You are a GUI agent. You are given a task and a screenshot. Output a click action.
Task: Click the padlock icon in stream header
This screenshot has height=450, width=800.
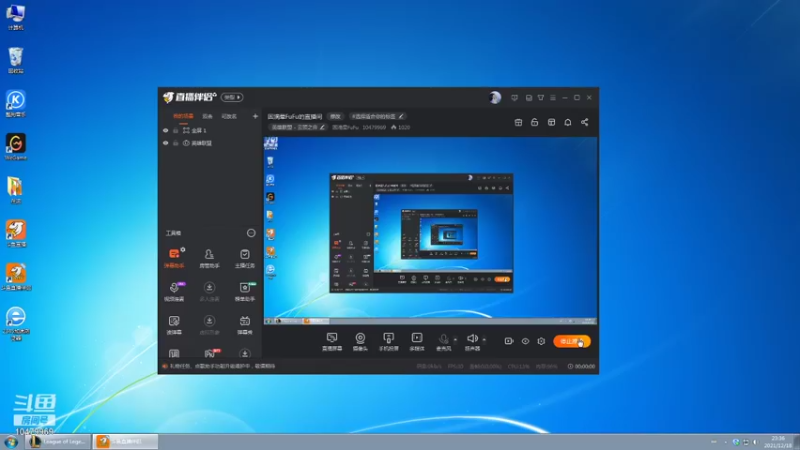point(535,122)
